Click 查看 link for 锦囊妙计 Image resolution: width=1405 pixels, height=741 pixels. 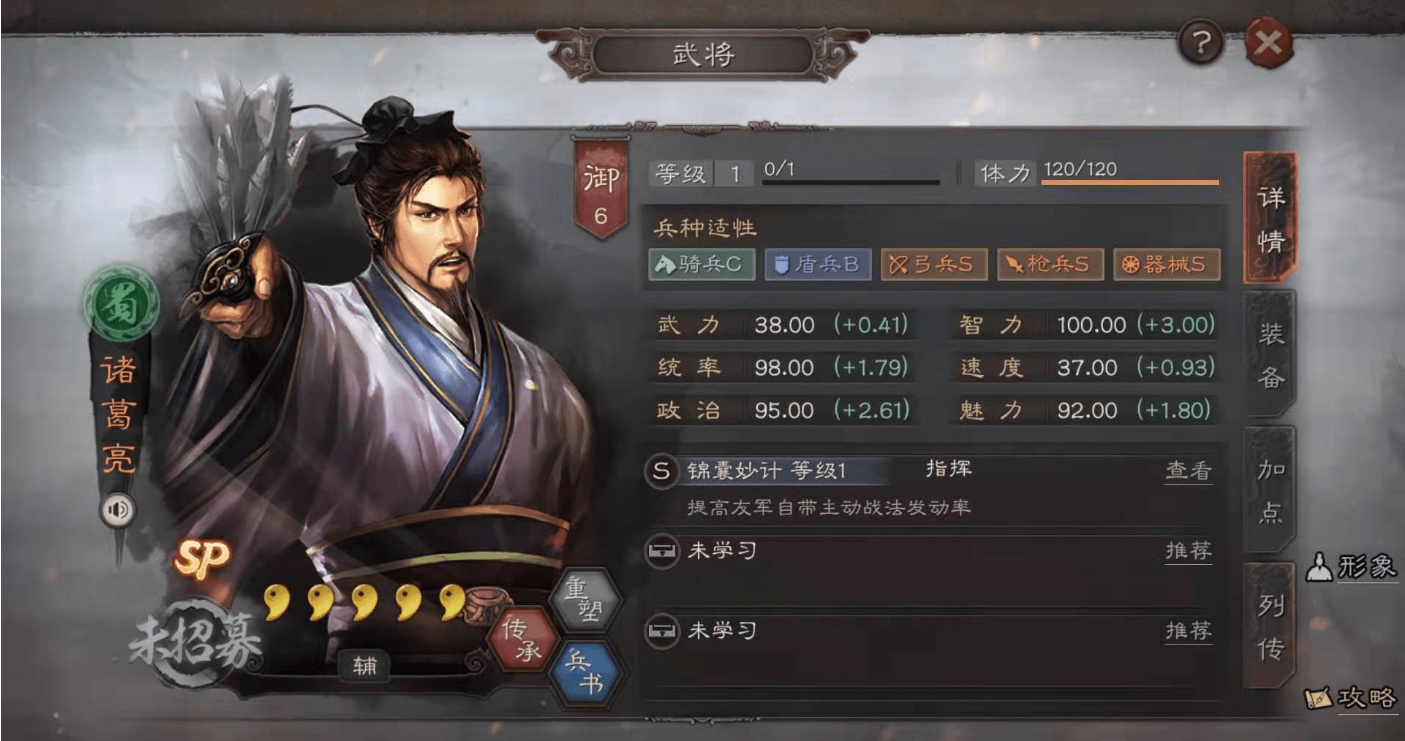[x=1188, y=471]
